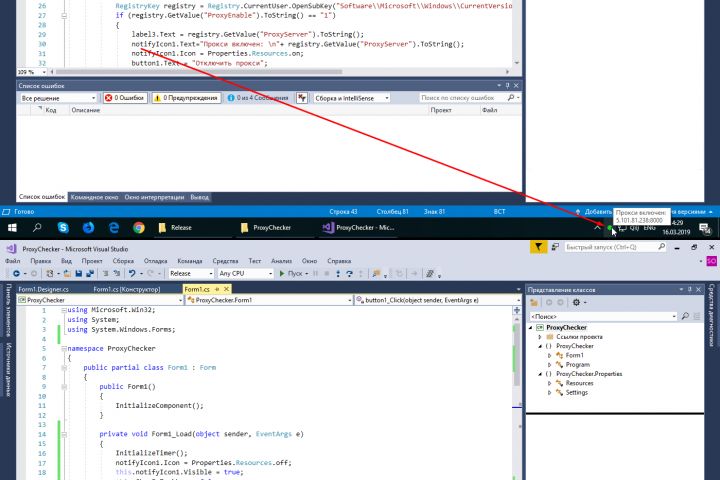The height and width of the screenshot is (480, 720).
Task: Click the green Пуск start button
Action: 294,273
